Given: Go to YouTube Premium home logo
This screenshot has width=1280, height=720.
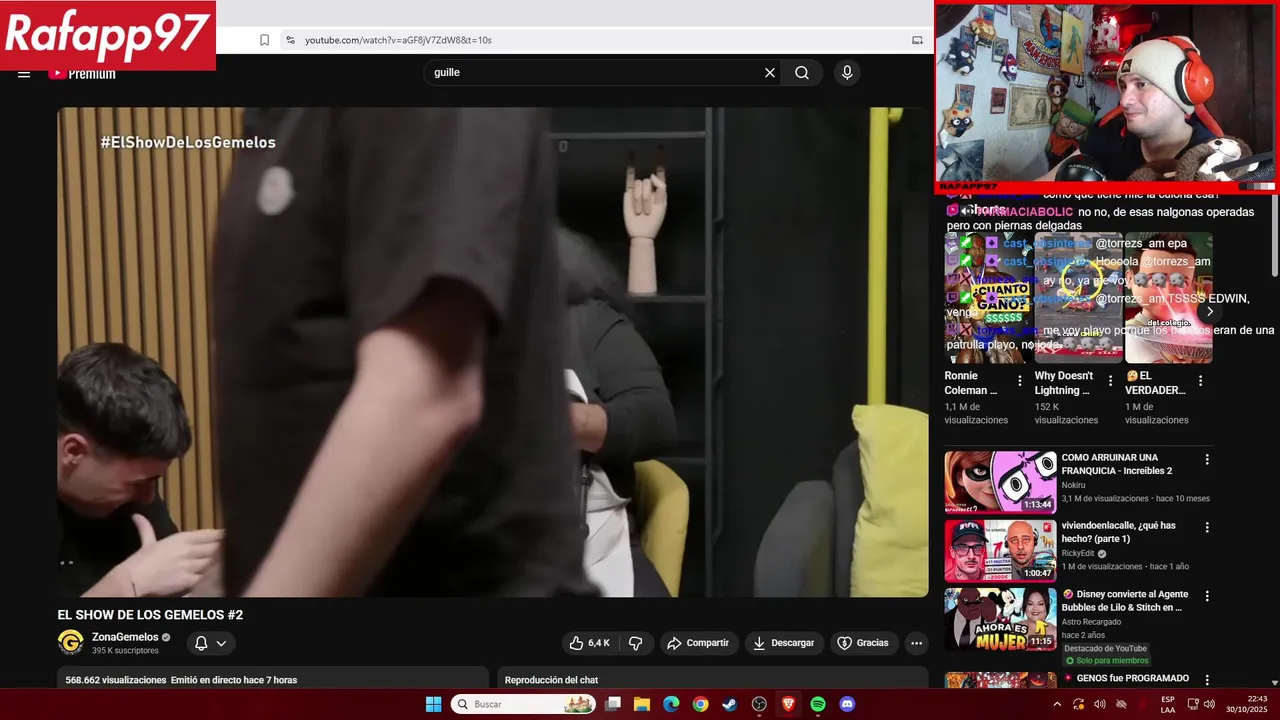Looking at the screenshot, I should [x=82, y=73].
